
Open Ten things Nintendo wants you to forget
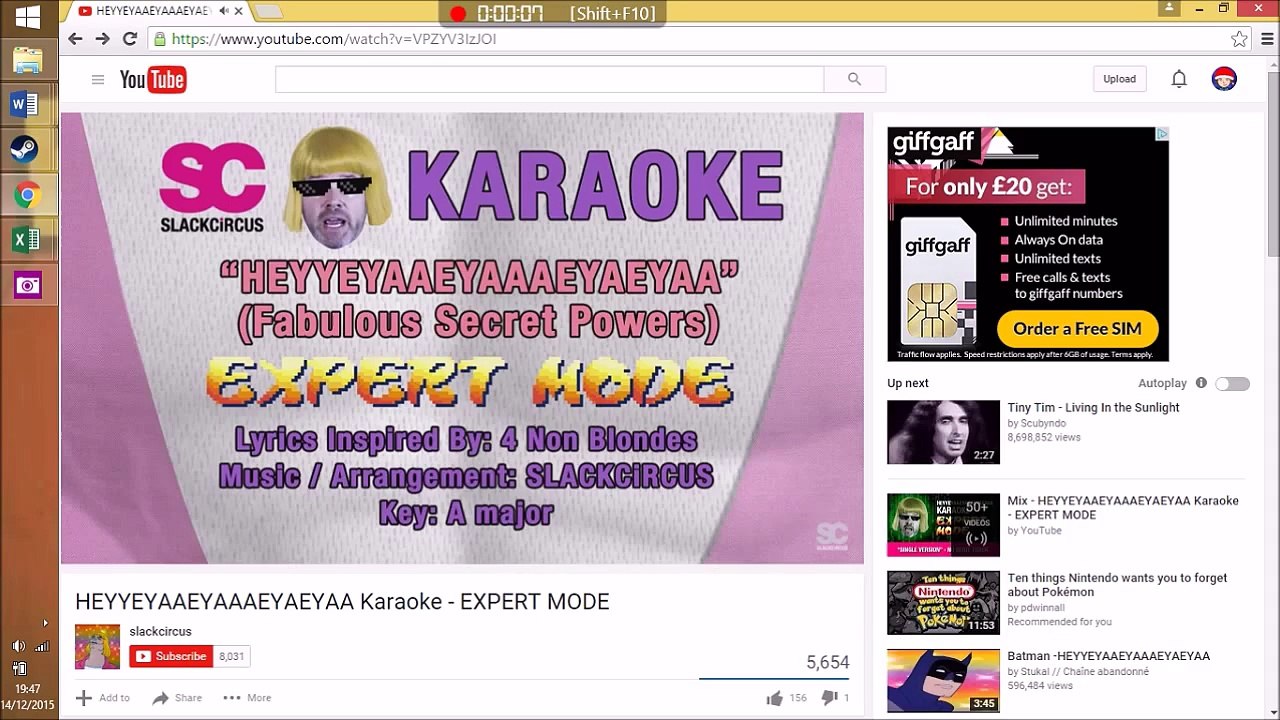tap(1117, 585)
